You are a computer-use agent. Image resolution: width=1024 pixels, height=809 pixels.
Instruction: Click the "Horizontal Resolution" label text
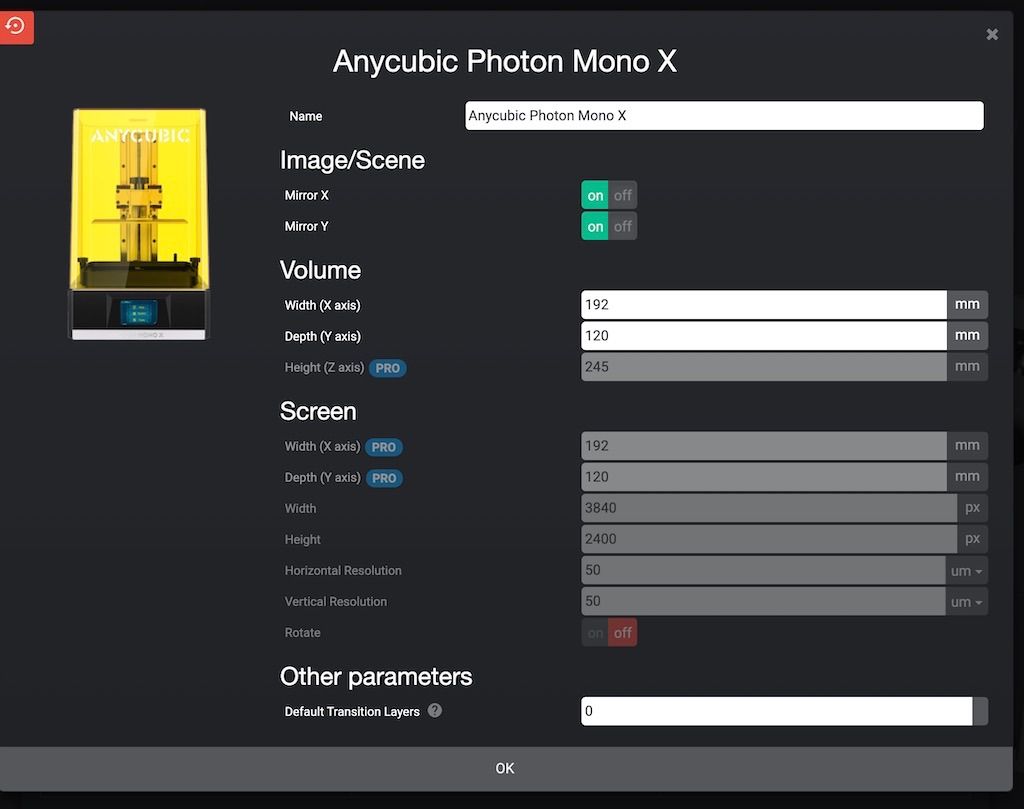click(x=343, y=571)
